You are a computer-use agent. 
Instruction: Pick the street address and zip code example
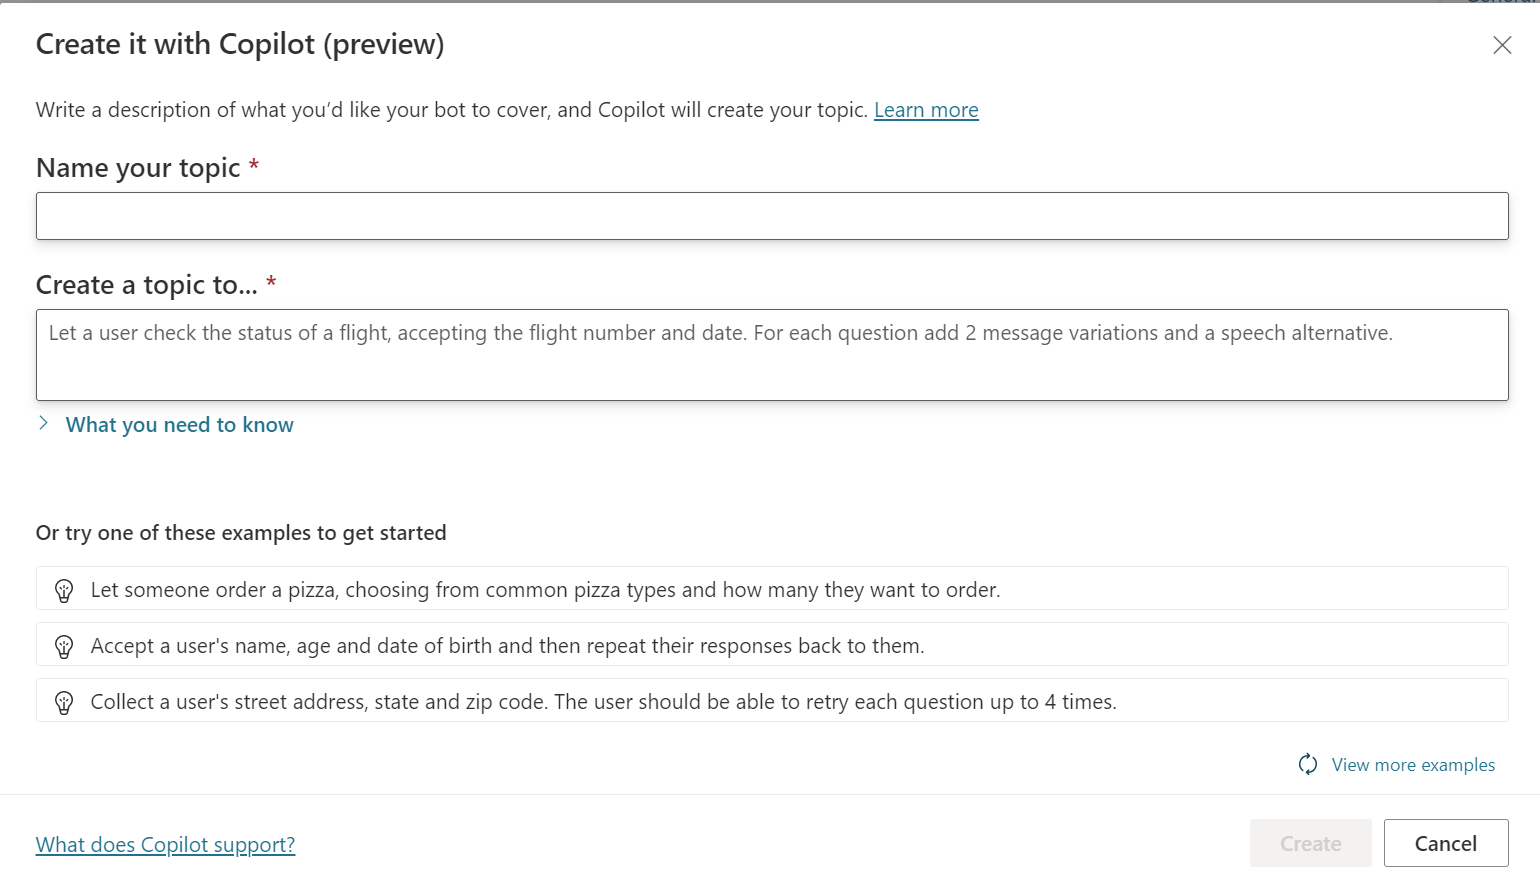point(603,702)
